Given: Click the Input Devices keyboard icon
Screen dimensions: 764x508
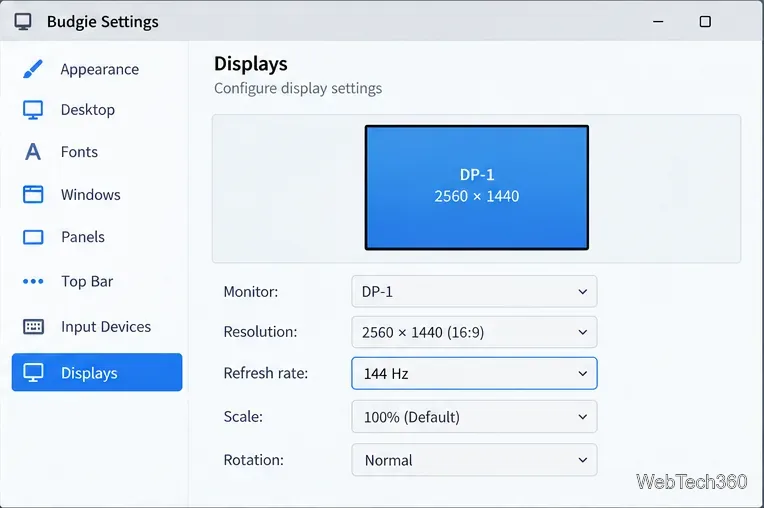Looking at the screenshot, I should [33, 326].
